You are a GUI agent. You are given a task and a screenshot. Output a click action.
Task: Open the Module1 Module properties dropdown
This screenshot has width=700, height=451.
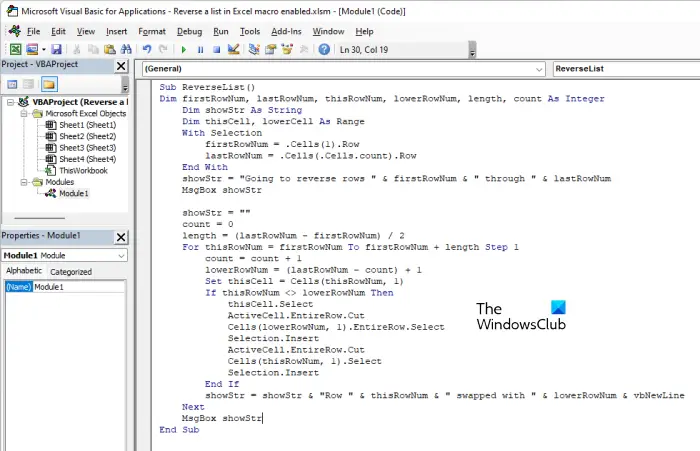[x=121, y=255]
